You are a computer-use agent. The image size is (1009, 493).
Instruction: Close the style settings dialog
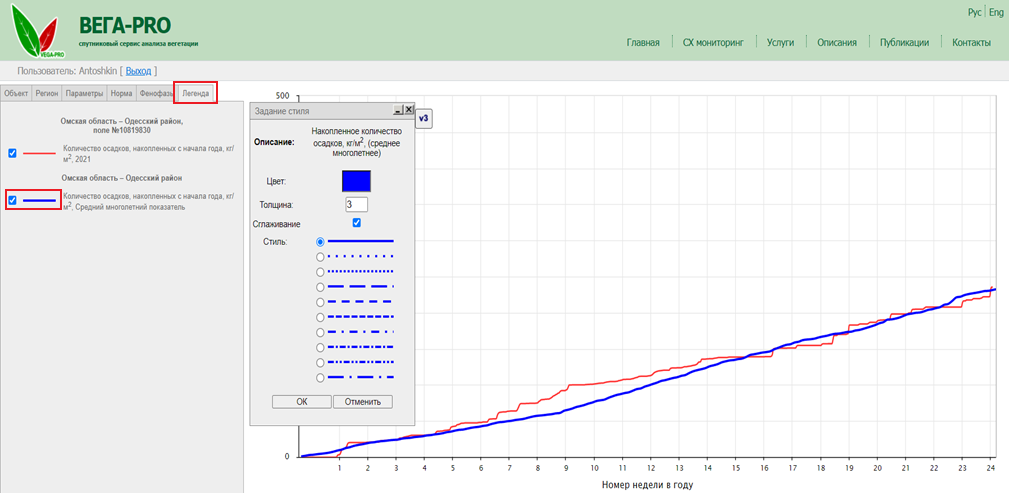408,110
